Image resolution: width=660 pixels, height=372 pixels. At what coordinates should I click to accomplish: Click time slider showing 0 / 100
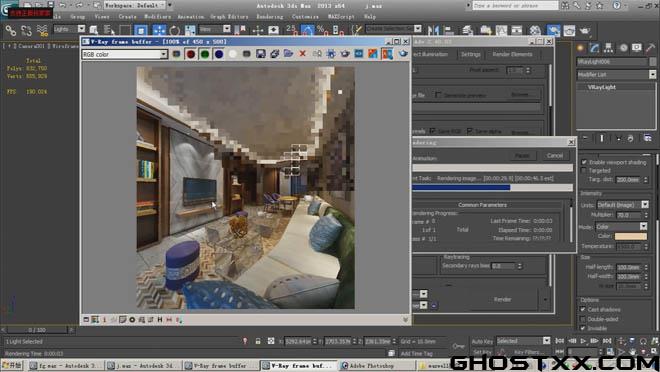(37, 330)
